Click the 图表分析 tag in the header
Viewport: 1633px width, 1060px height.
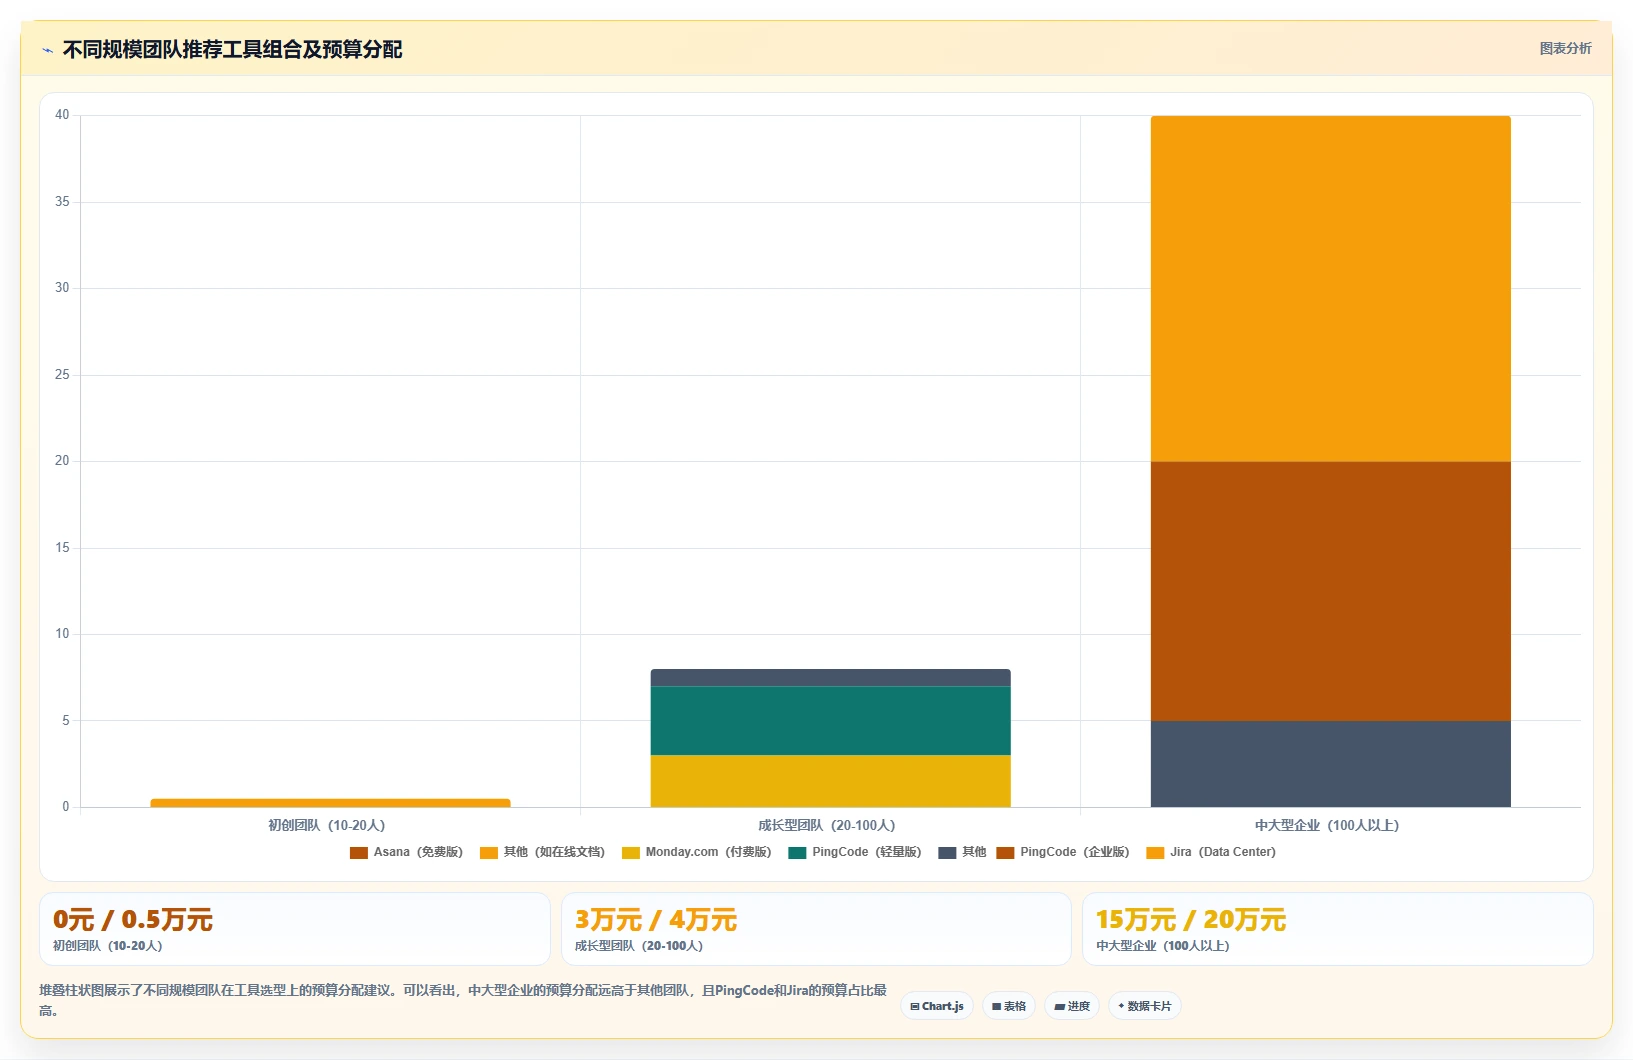1565,48
